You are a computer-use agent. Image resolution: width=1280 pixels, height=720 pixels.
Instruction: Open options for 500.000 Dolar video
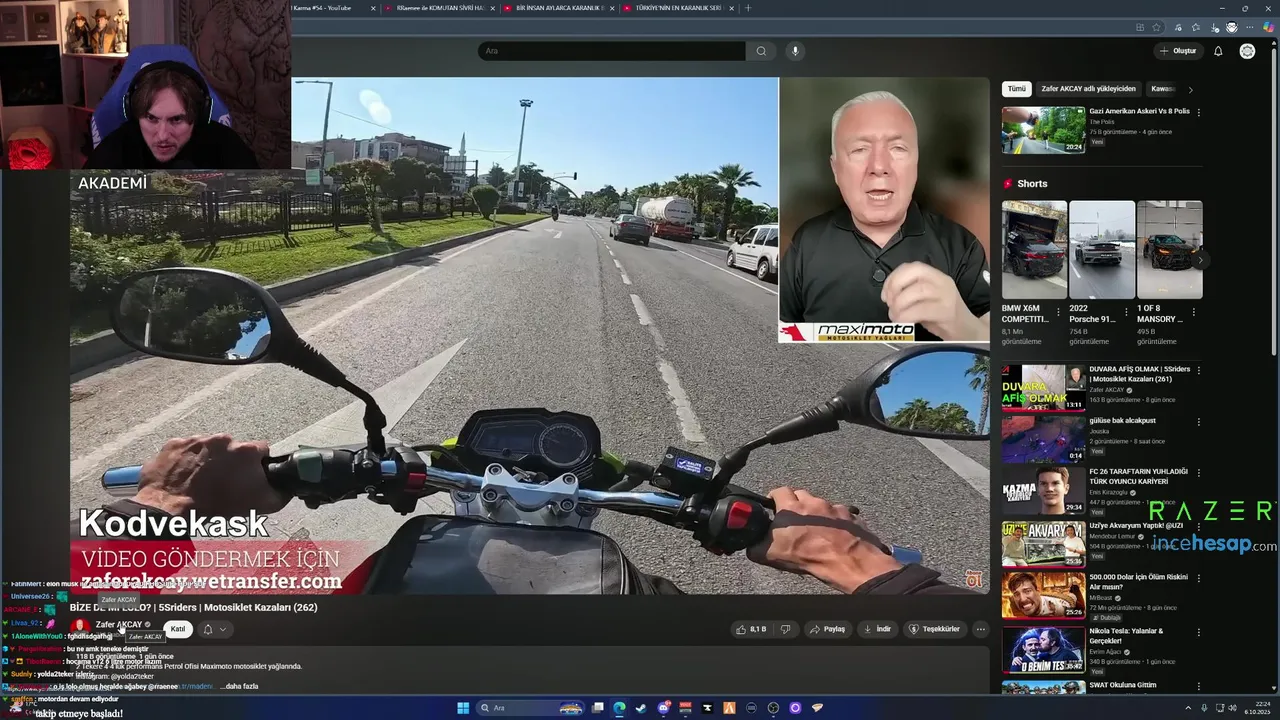(1198, 578)
